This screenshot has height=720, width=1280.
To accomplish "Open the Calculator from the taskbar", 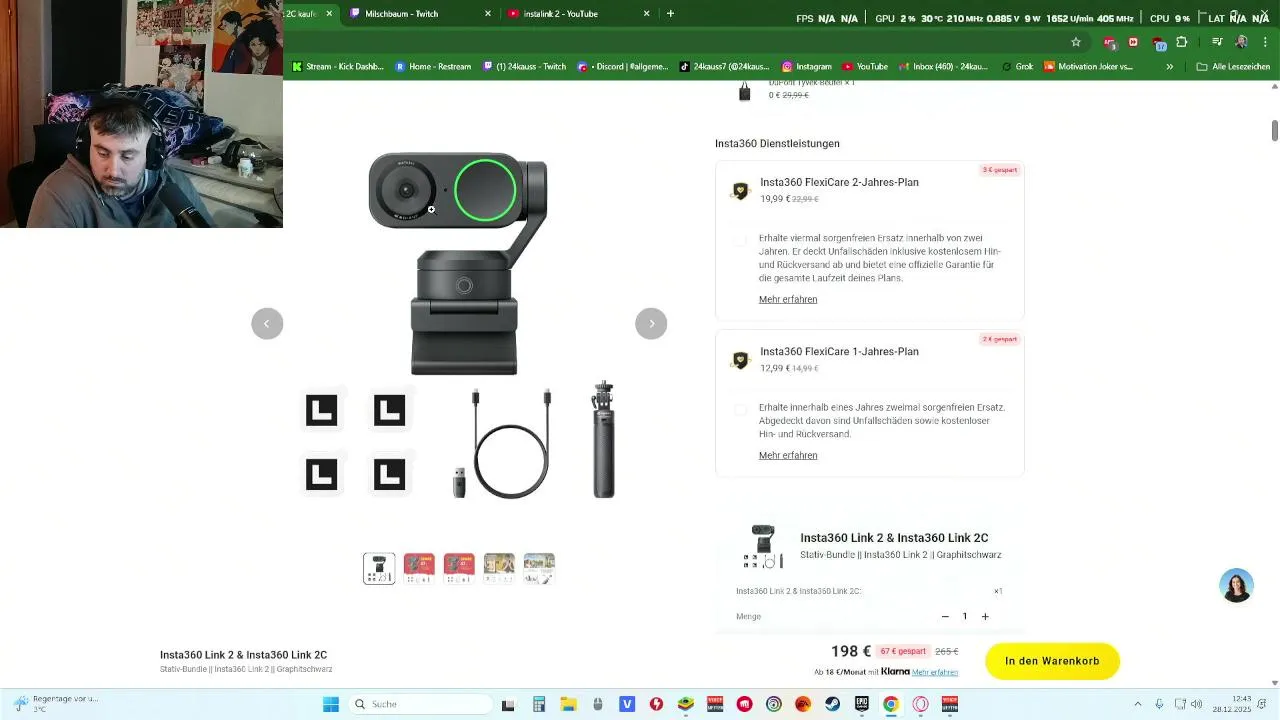I will (538, 704).
